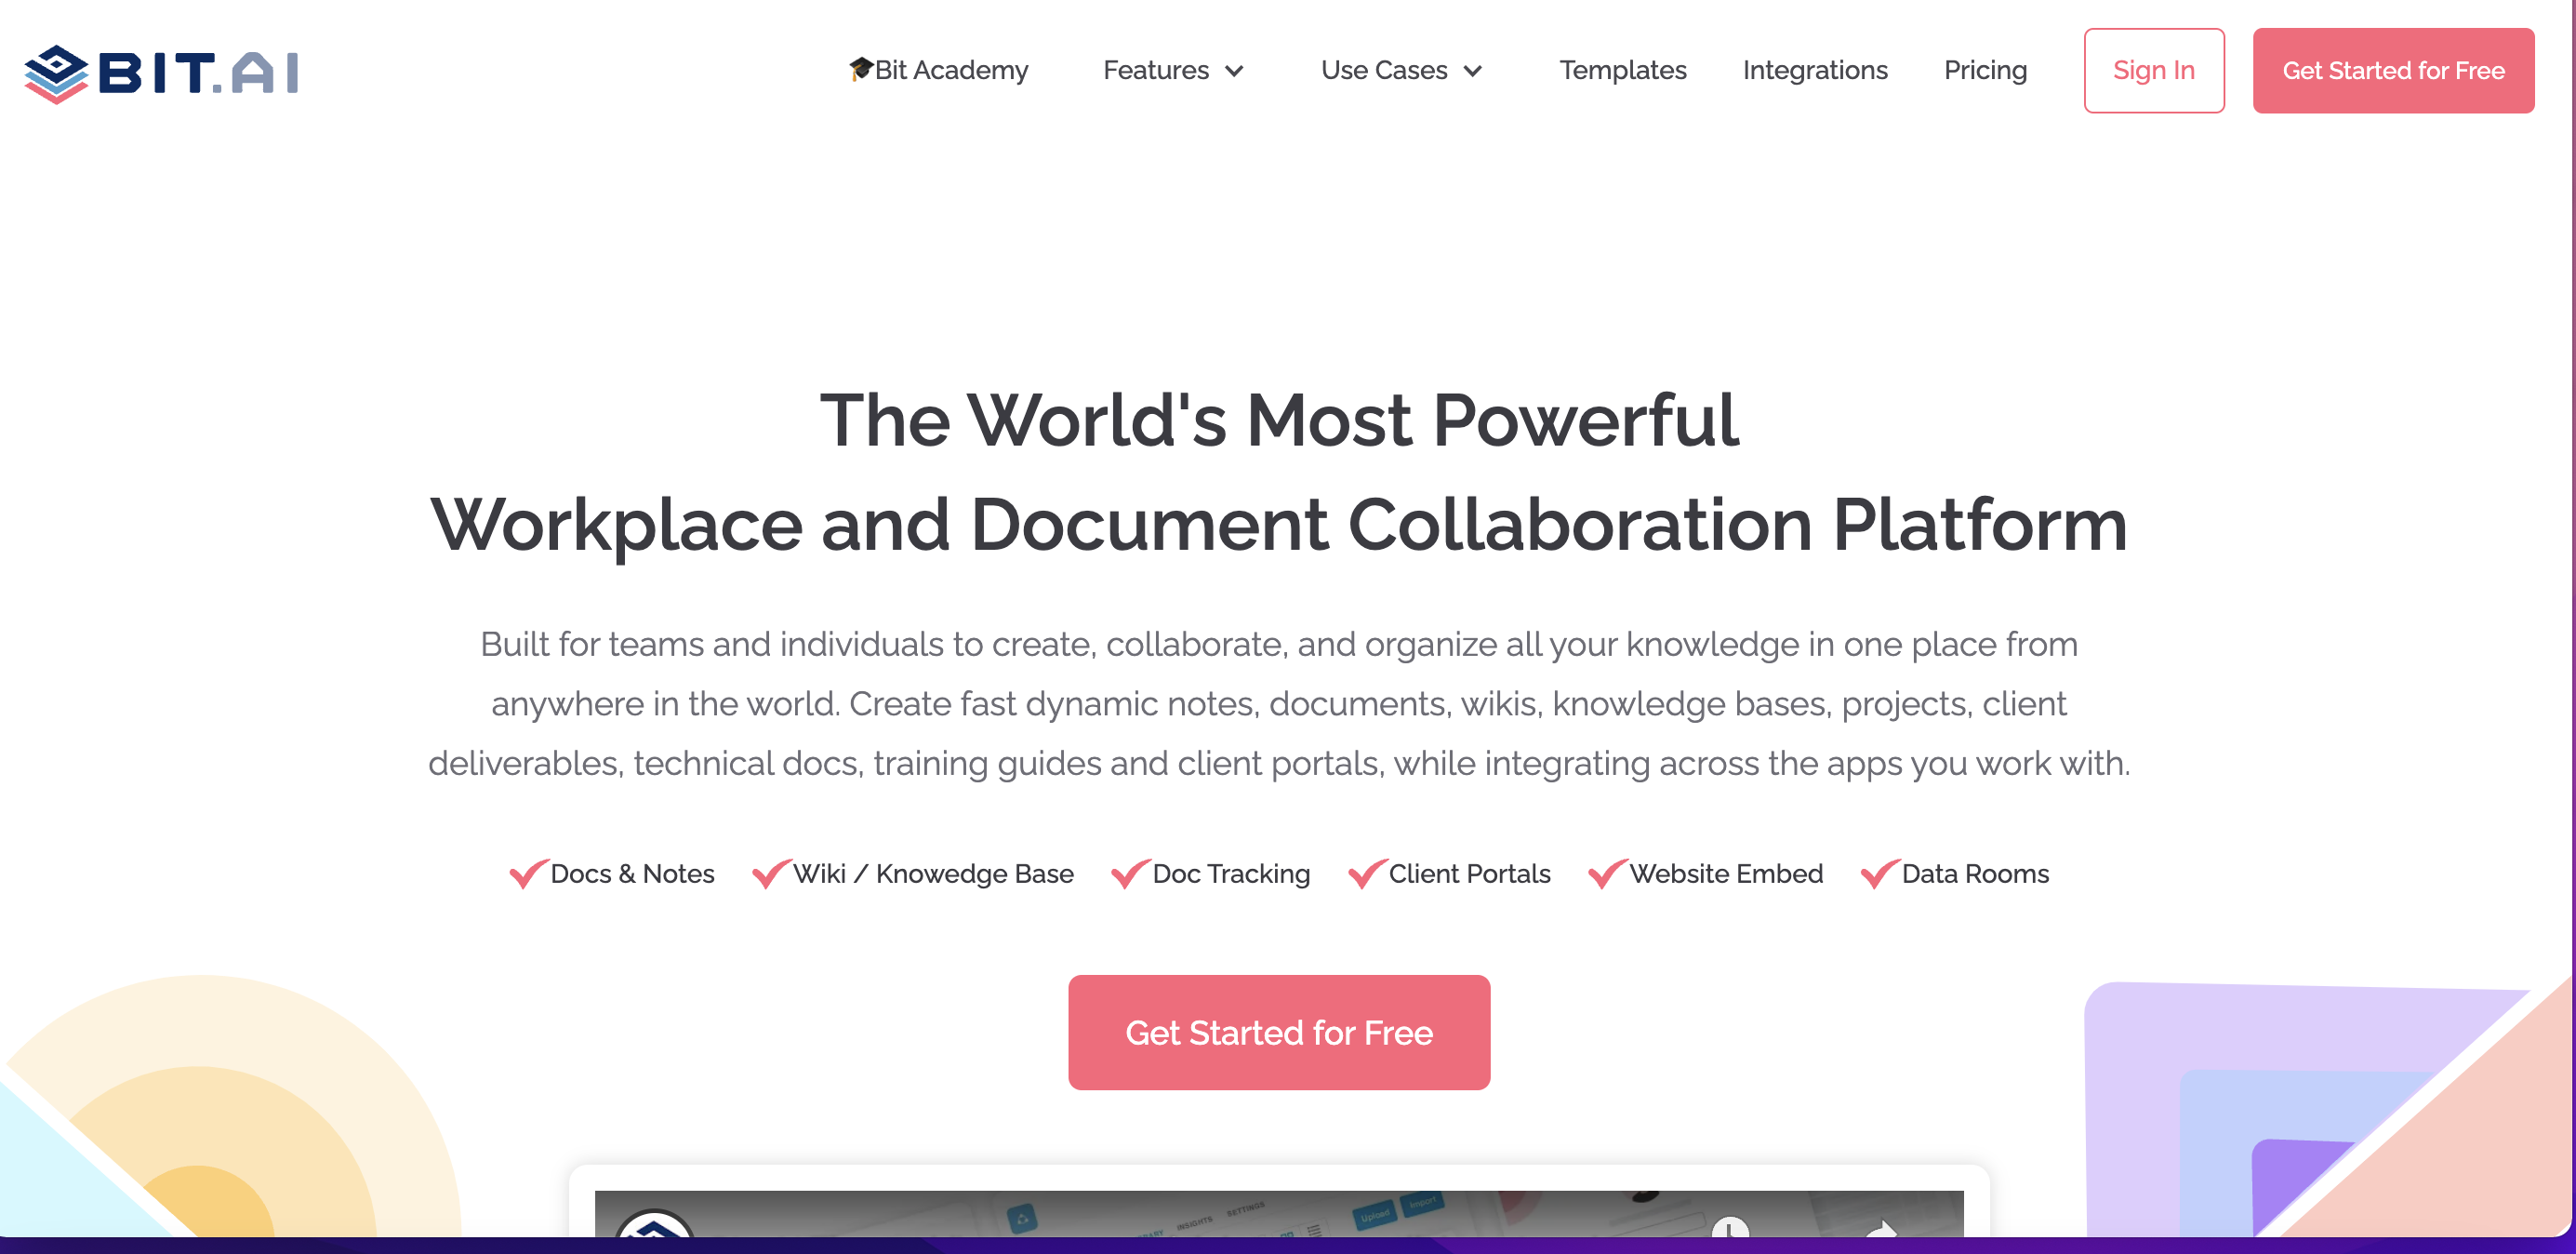This screenshot has height=1254, width=2576.
Task: Click the Wiki / Knowedge Base checkmark item
Action: tap(912, 873)
